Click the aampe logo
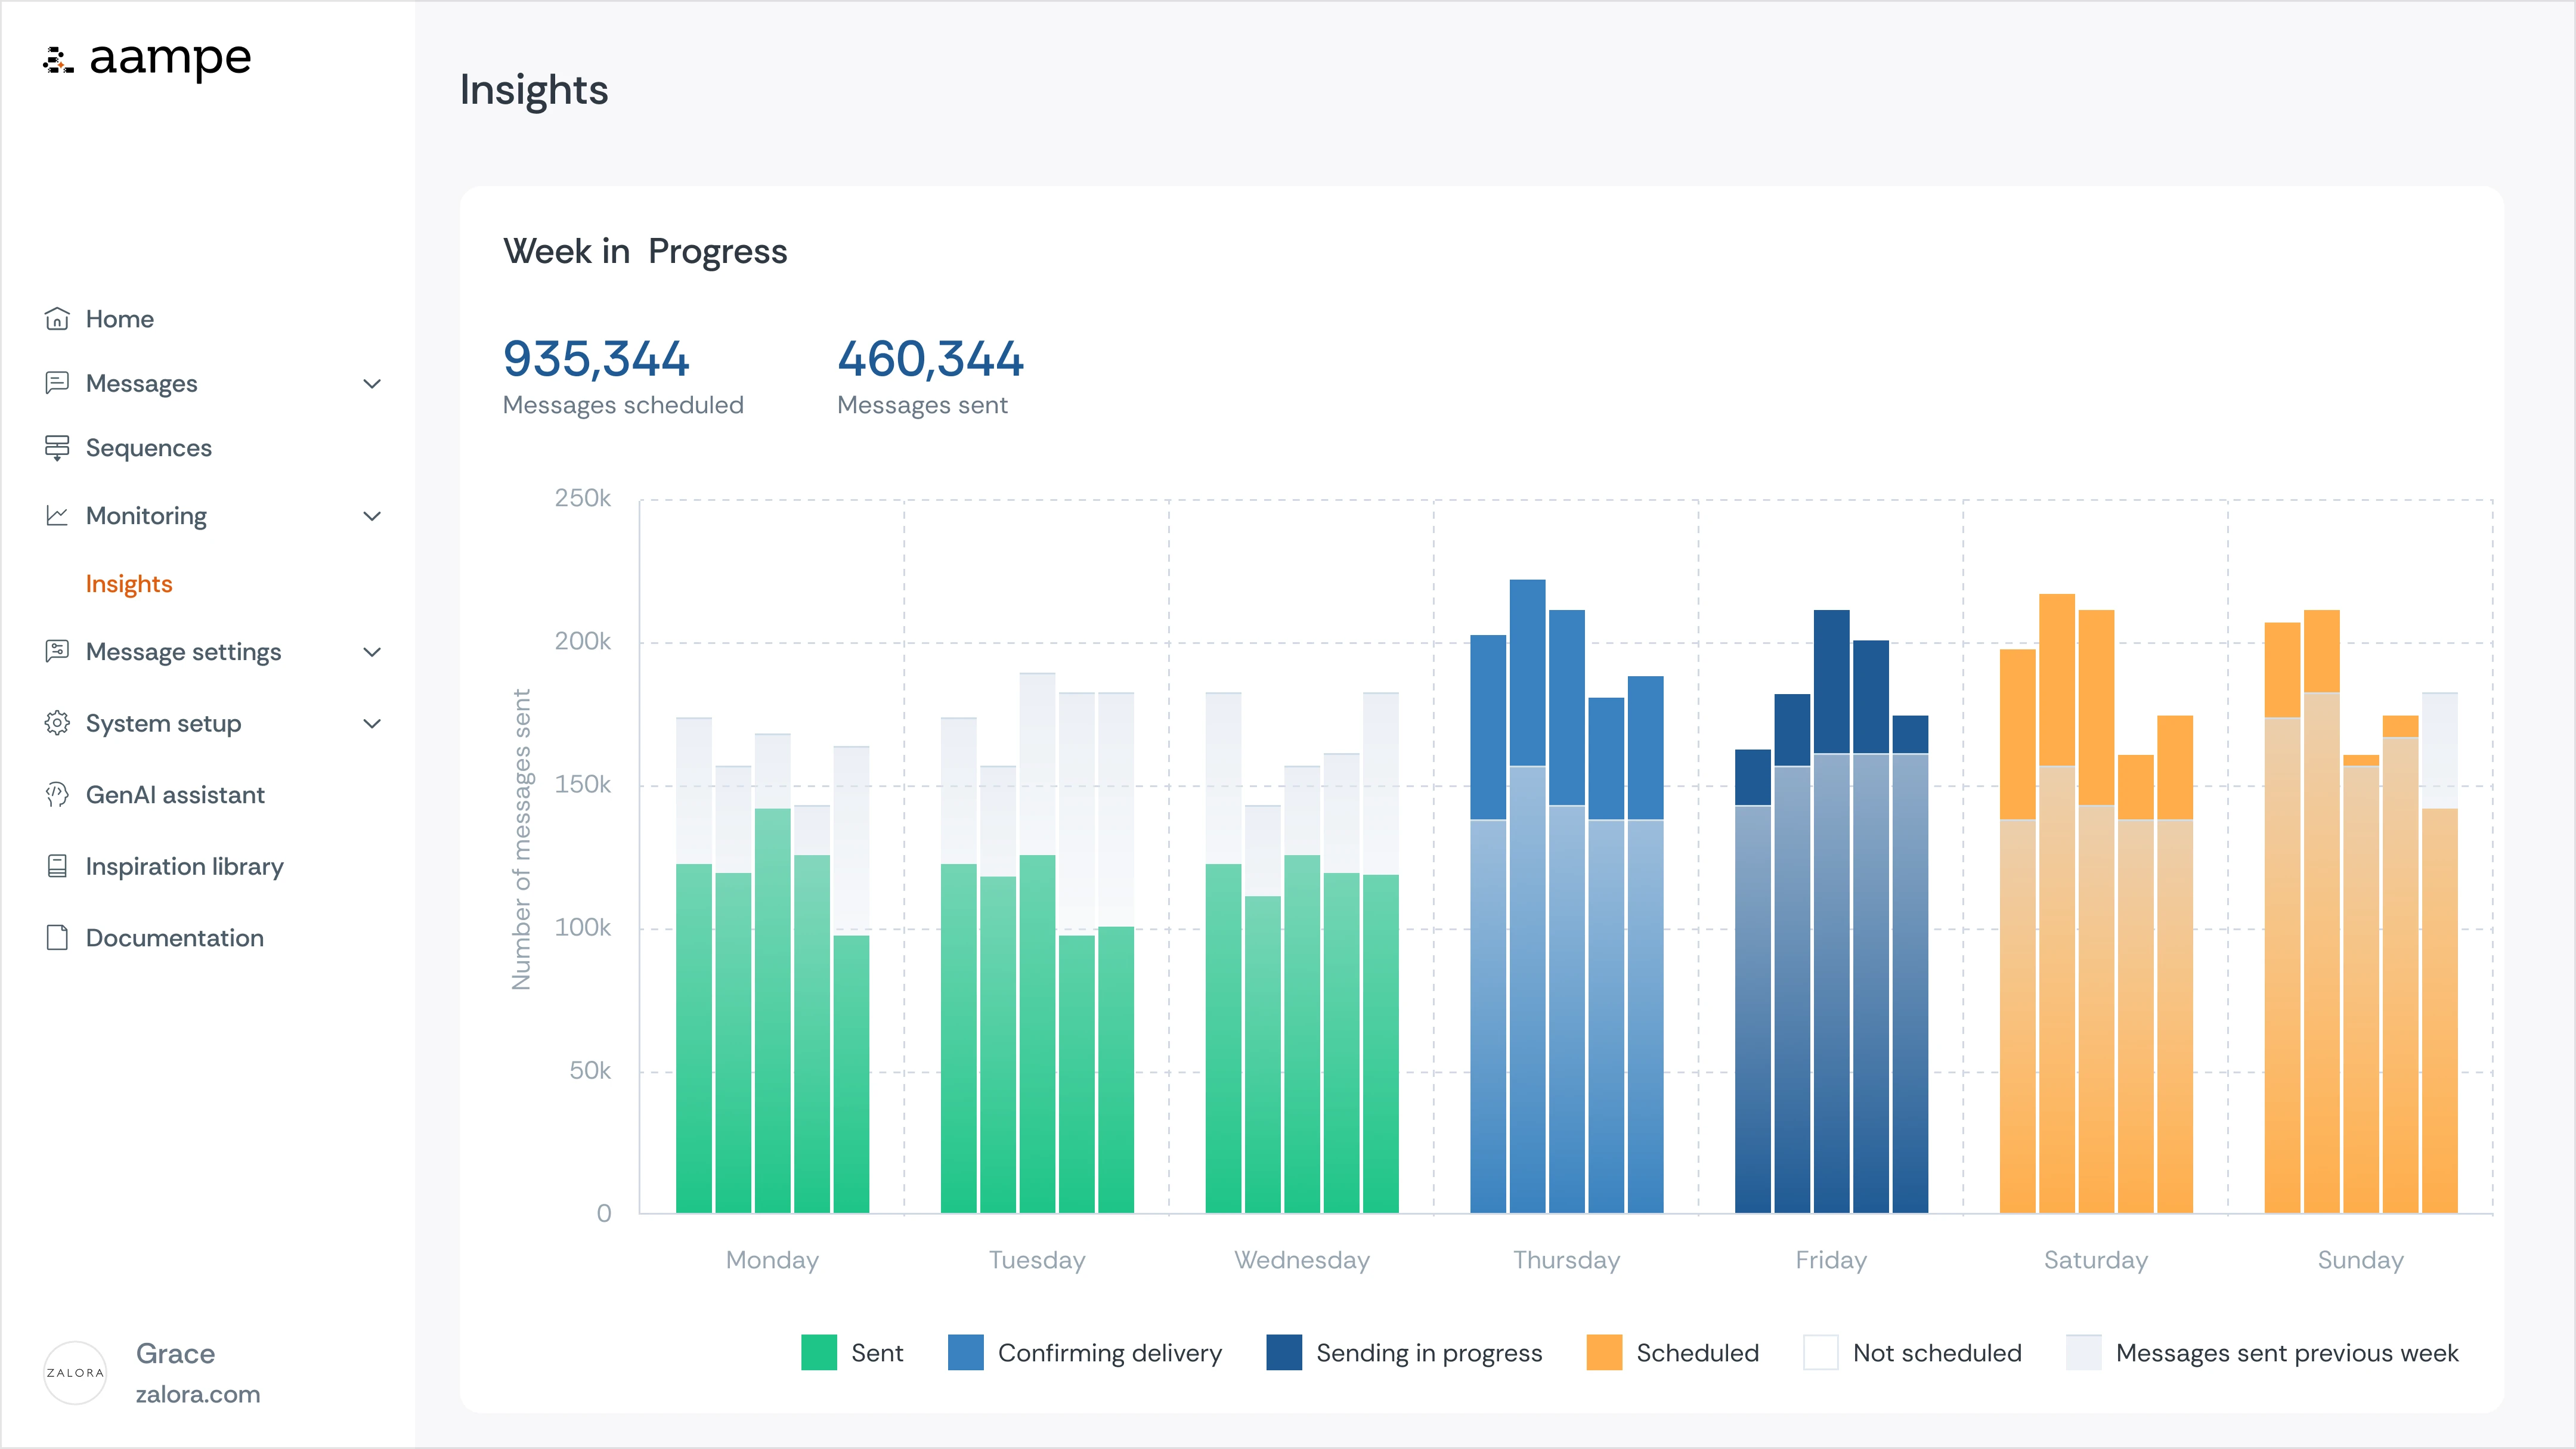The image size is (2576, 1449). tap(148, 59)
